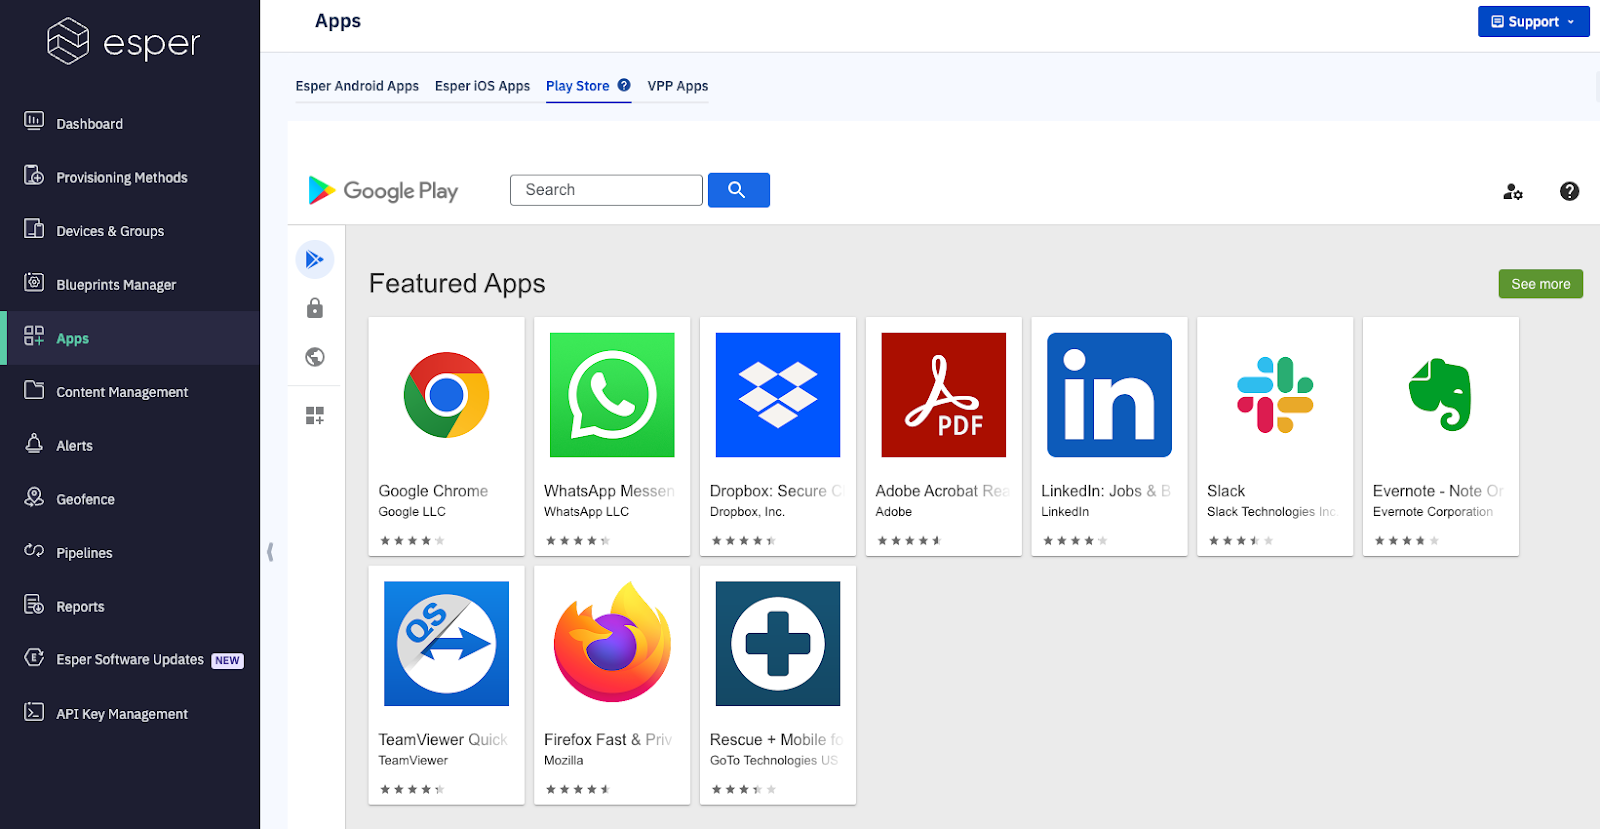
Task: Click the Reports icon
Action: point(34,604)
